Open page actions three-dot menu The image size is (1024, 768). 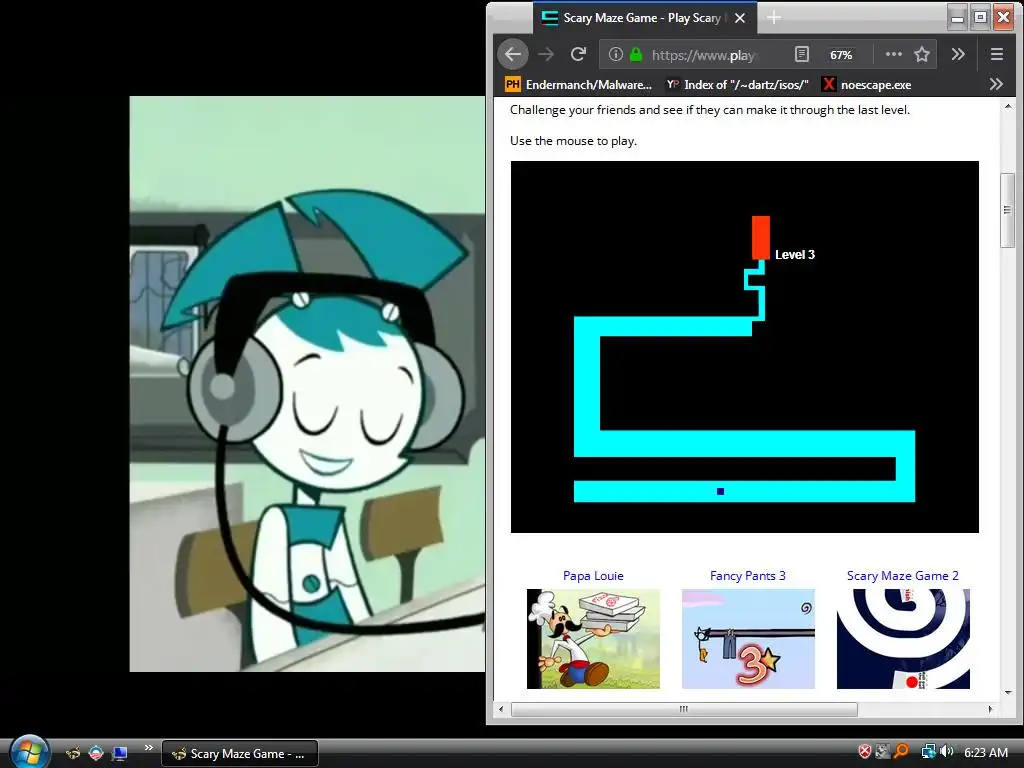click(x=893, y=54)
